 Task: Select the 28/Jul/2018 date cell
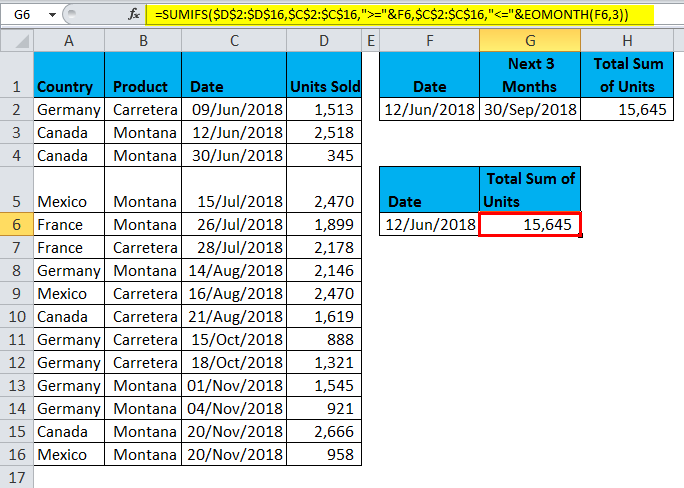pyautogui.click(x=234, y=247)
